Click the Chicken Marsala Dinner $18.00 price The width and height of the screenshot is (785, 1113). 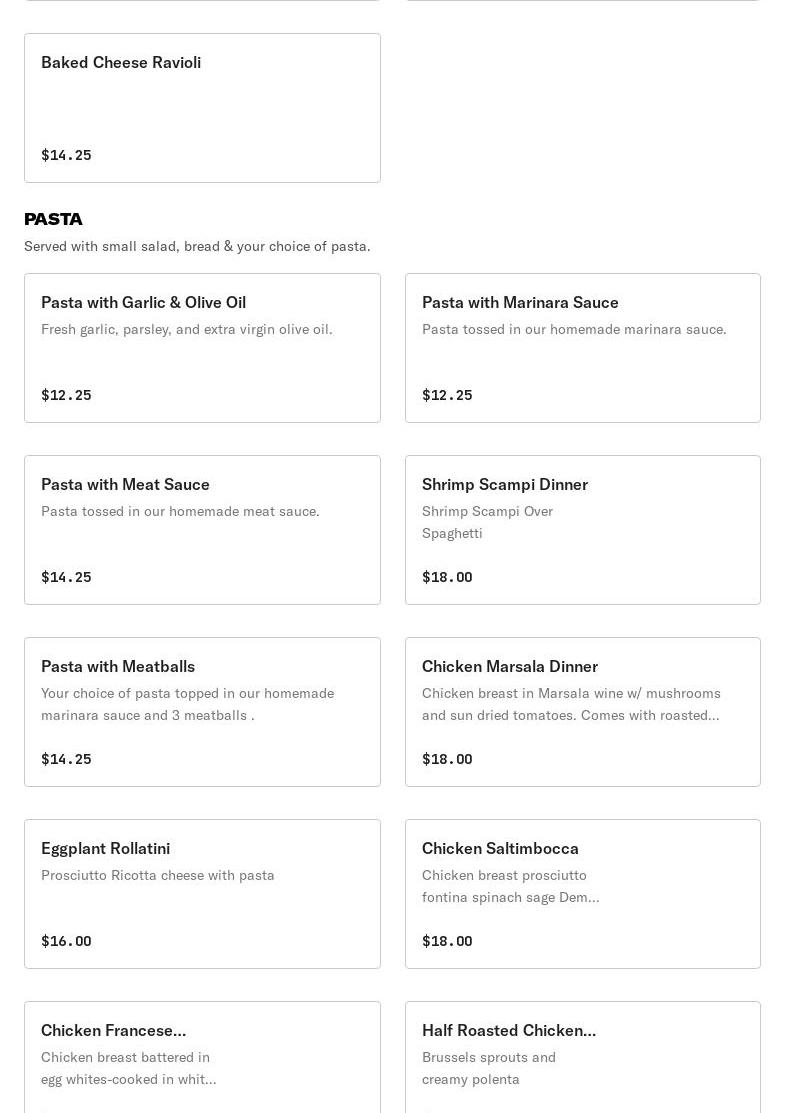(x=447, y=759)
